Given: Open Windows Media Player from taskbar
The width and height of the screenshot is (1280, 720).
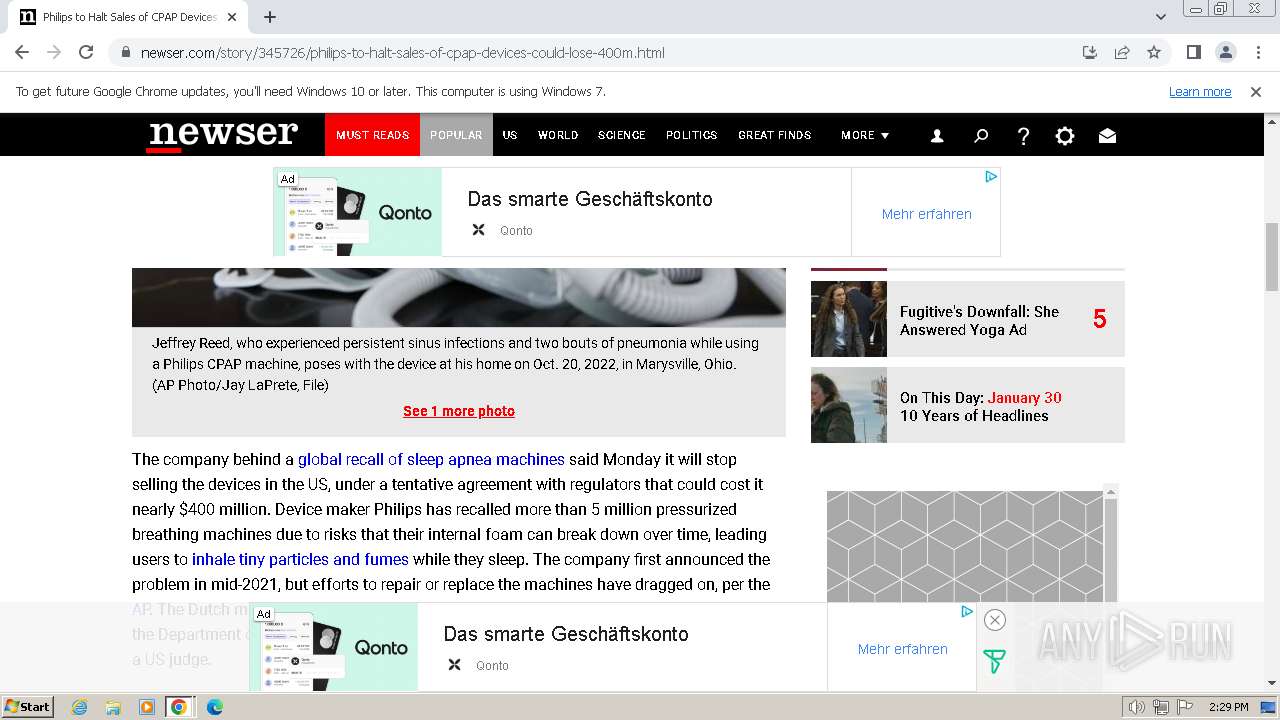Looking at the screenshot, I should (x=147, y=707).
